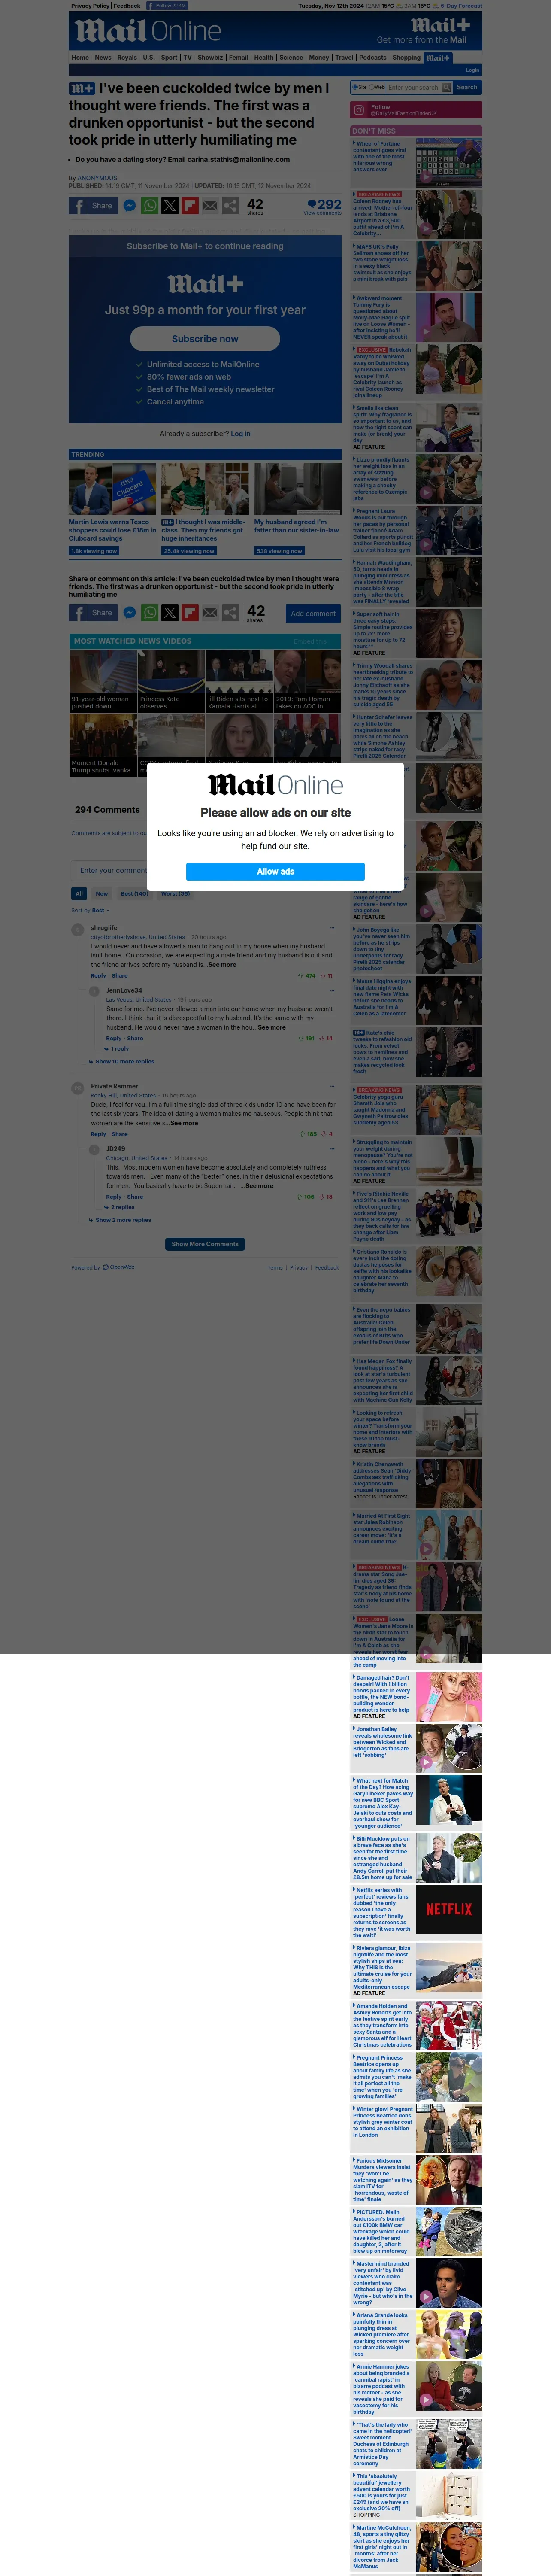
Task: Select the Web search radio button
Action: tap(372, 87)
